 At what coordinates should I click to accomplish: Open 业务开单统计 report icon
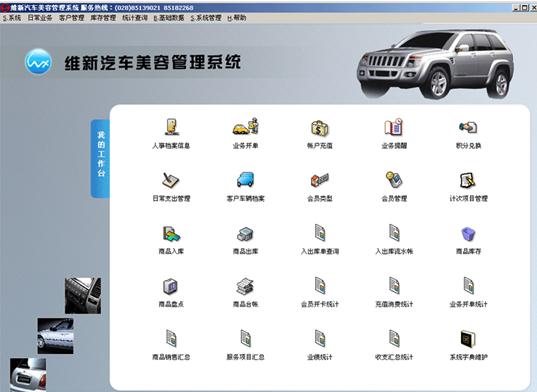click(x=469, y=286)
